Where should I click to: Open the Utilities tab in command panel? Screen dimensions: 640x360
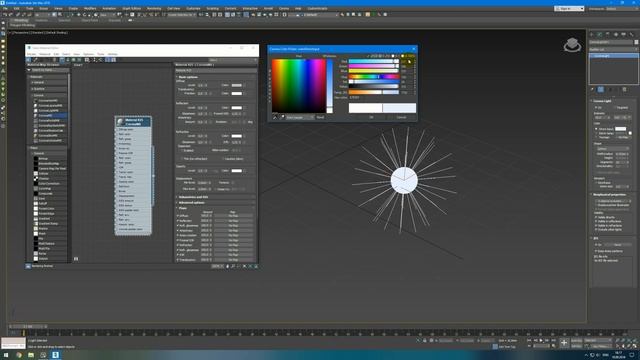pos(631,34)
